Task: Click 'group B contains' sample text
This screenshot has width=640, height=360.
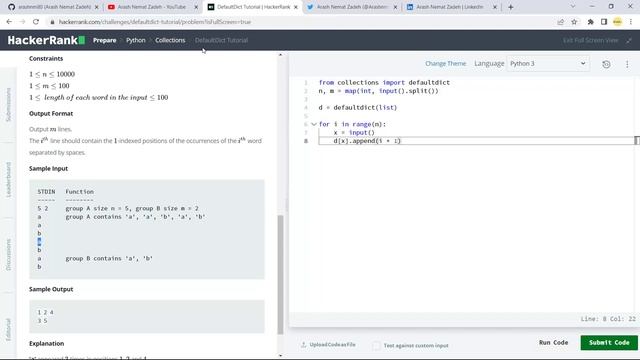Action: [109, 259]
